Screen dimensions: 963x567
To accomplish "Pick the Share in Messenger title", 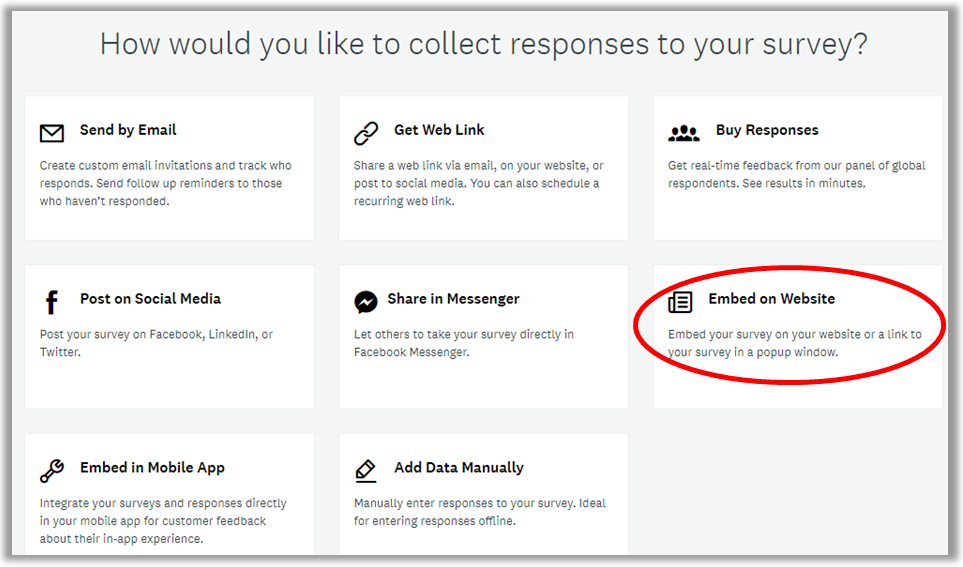I will (x=453, y=299).
